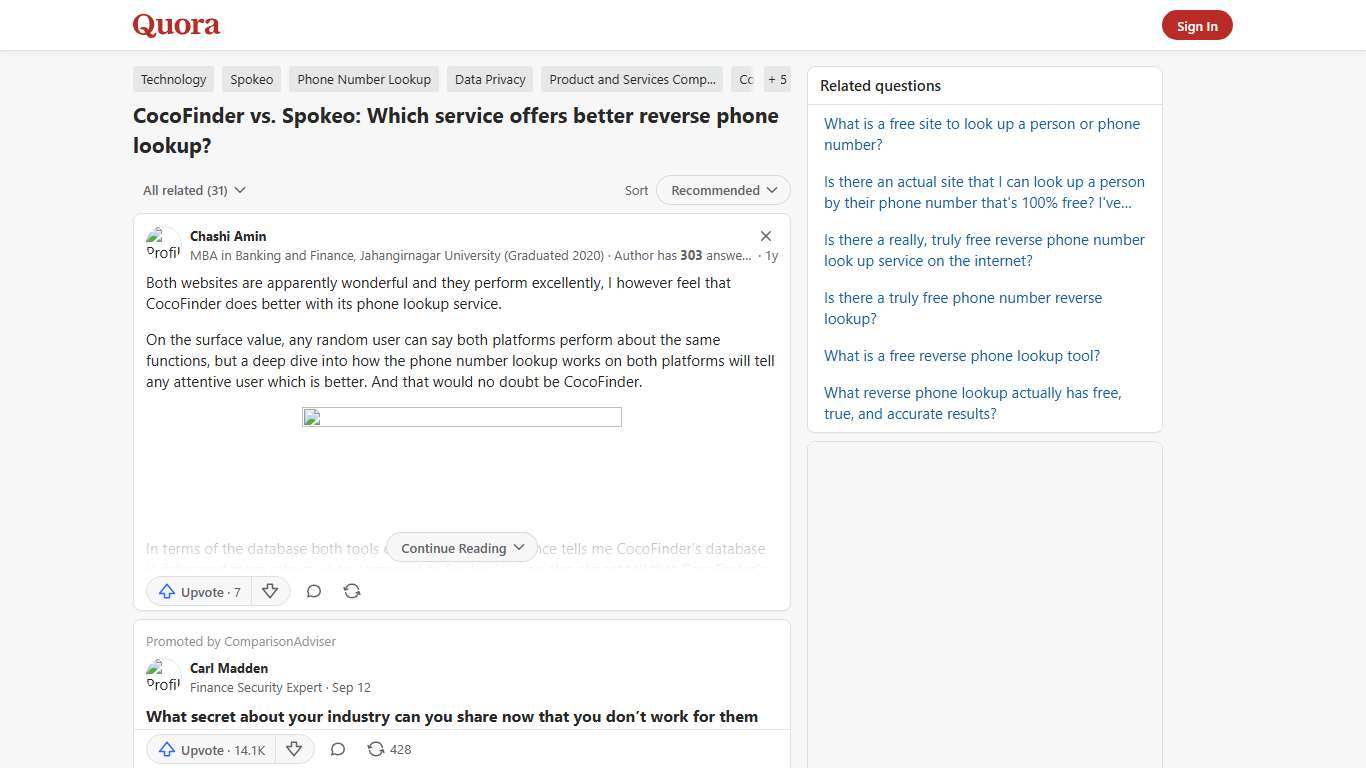Open the related question about free reverse phone lookup tool
1366x768 pixels.
point(961,355)
